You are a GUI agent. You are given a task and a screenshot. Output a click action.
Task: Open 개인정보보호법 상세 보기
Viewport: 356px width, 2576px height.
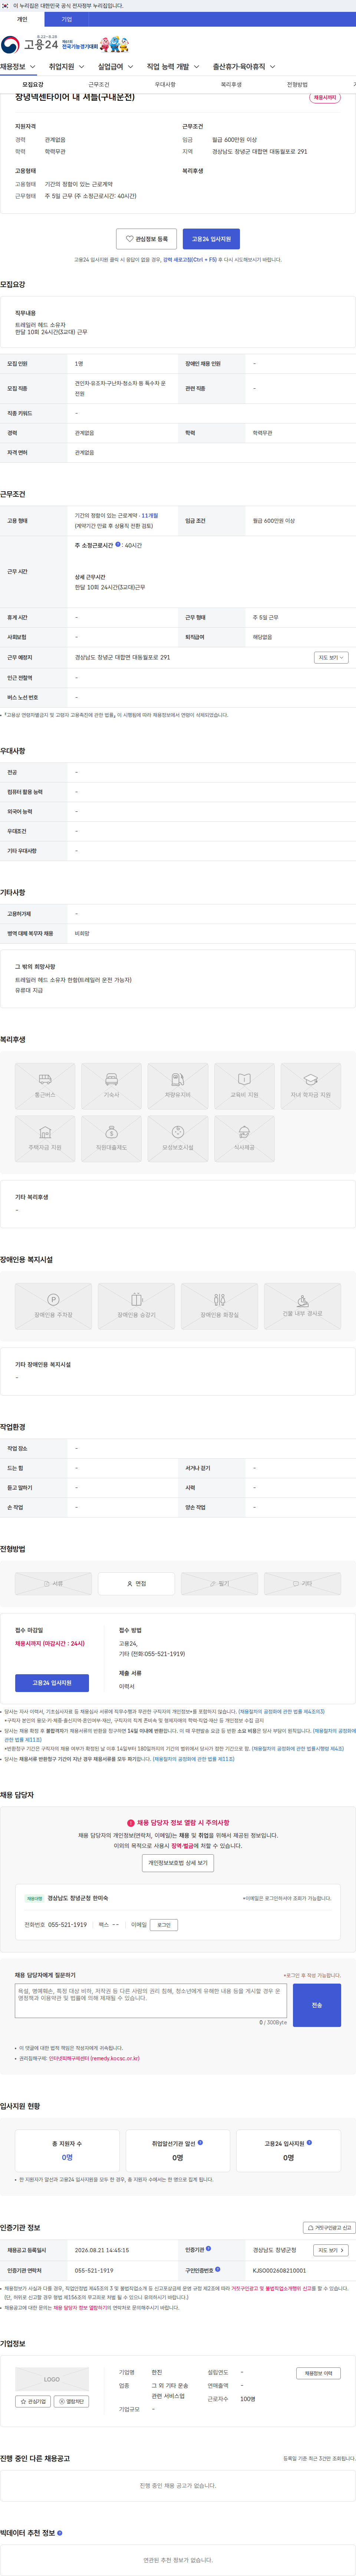pyautogui.click(x=178, y=1863)
